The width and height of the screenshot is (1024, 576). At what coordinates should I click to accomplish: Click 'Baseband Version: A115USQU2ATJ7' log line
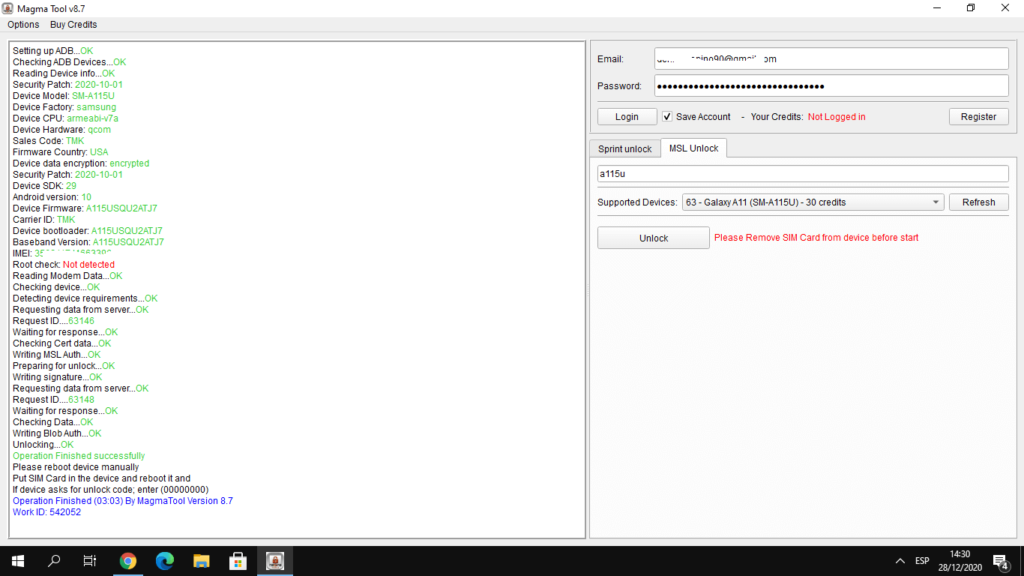(x=88, y=242)
